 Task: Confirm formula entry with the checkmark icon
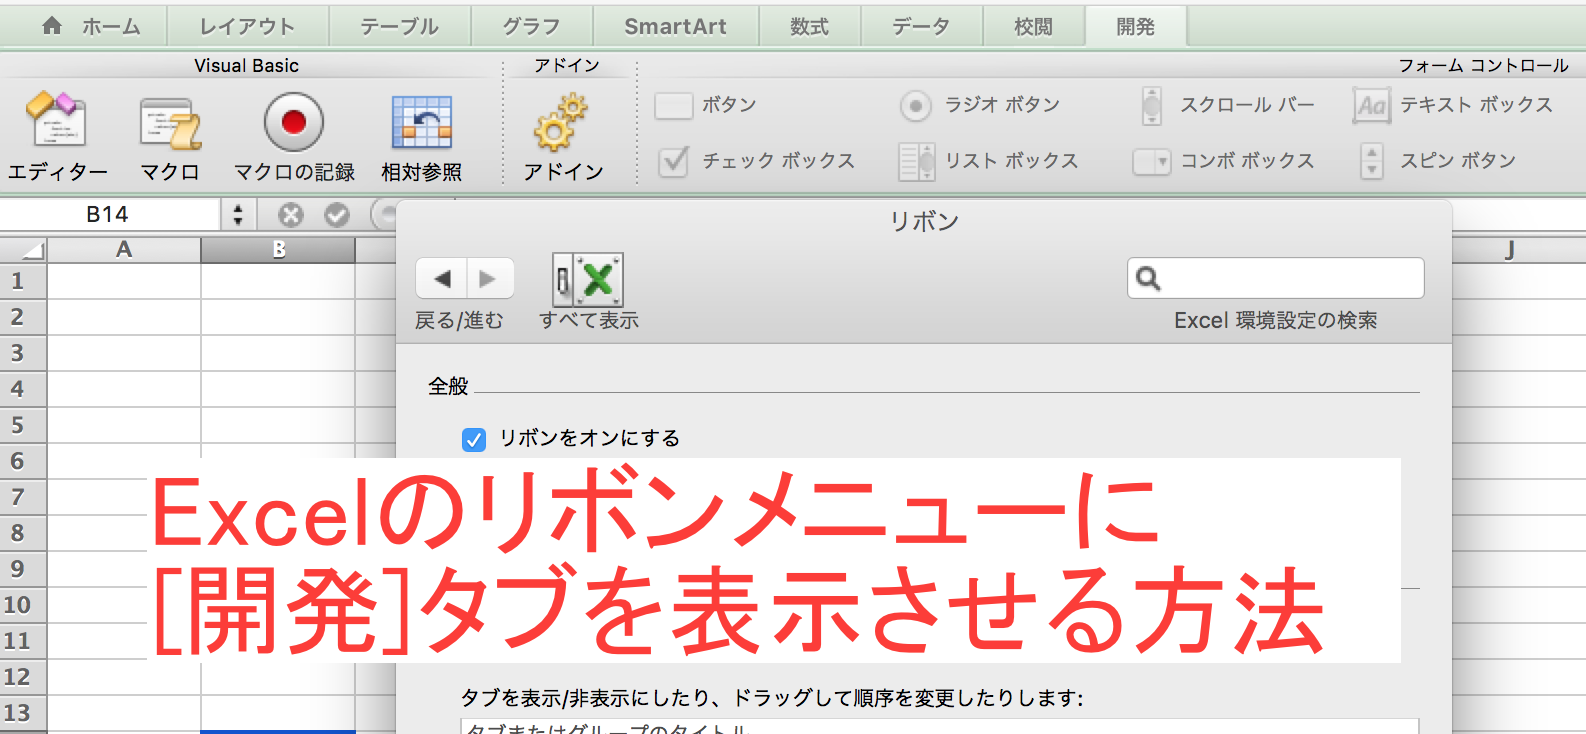click(x=337, y=215)
